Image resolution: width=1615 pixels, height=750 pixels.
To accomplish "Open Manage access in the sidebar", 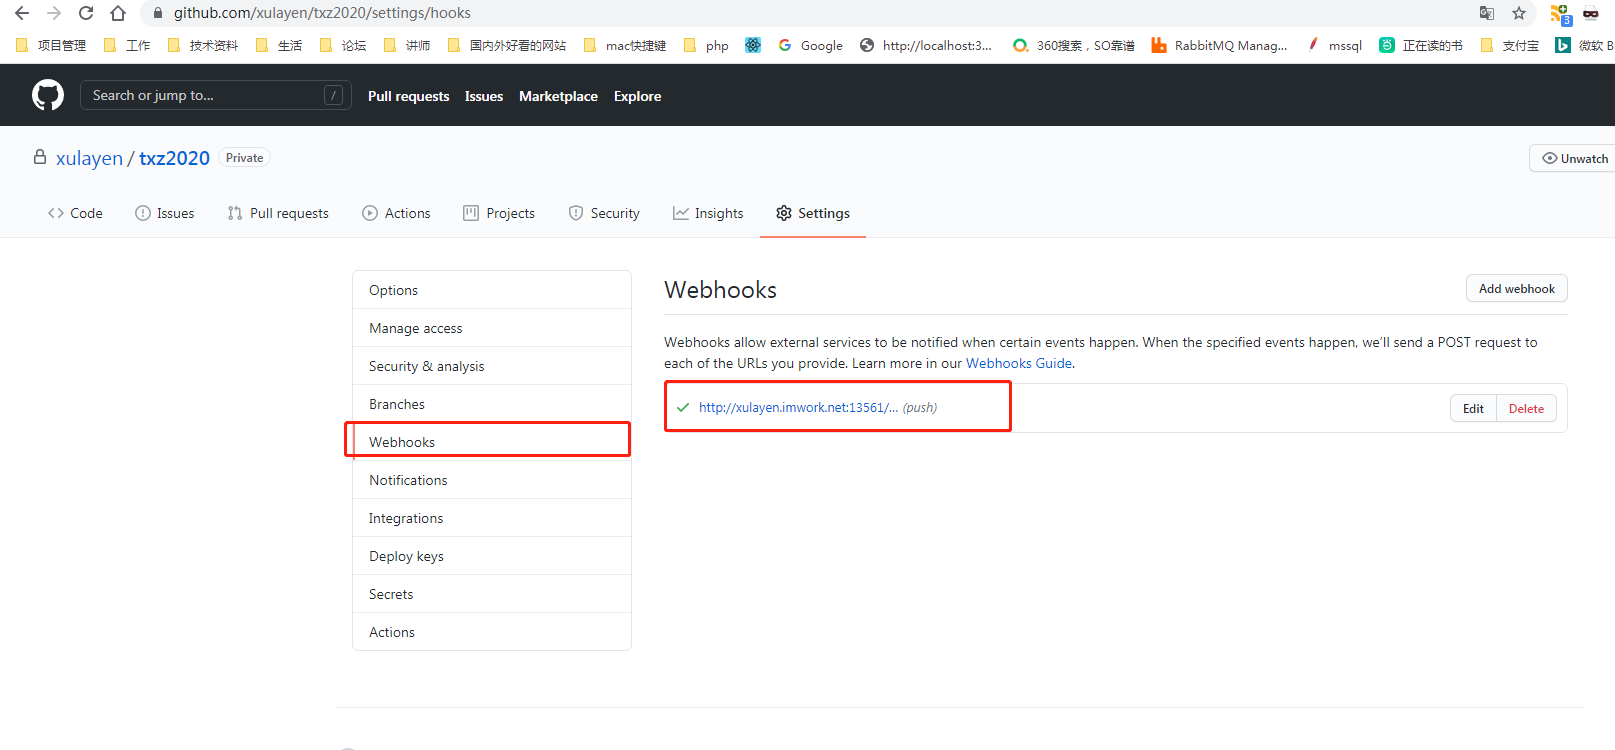I will 492,328.
